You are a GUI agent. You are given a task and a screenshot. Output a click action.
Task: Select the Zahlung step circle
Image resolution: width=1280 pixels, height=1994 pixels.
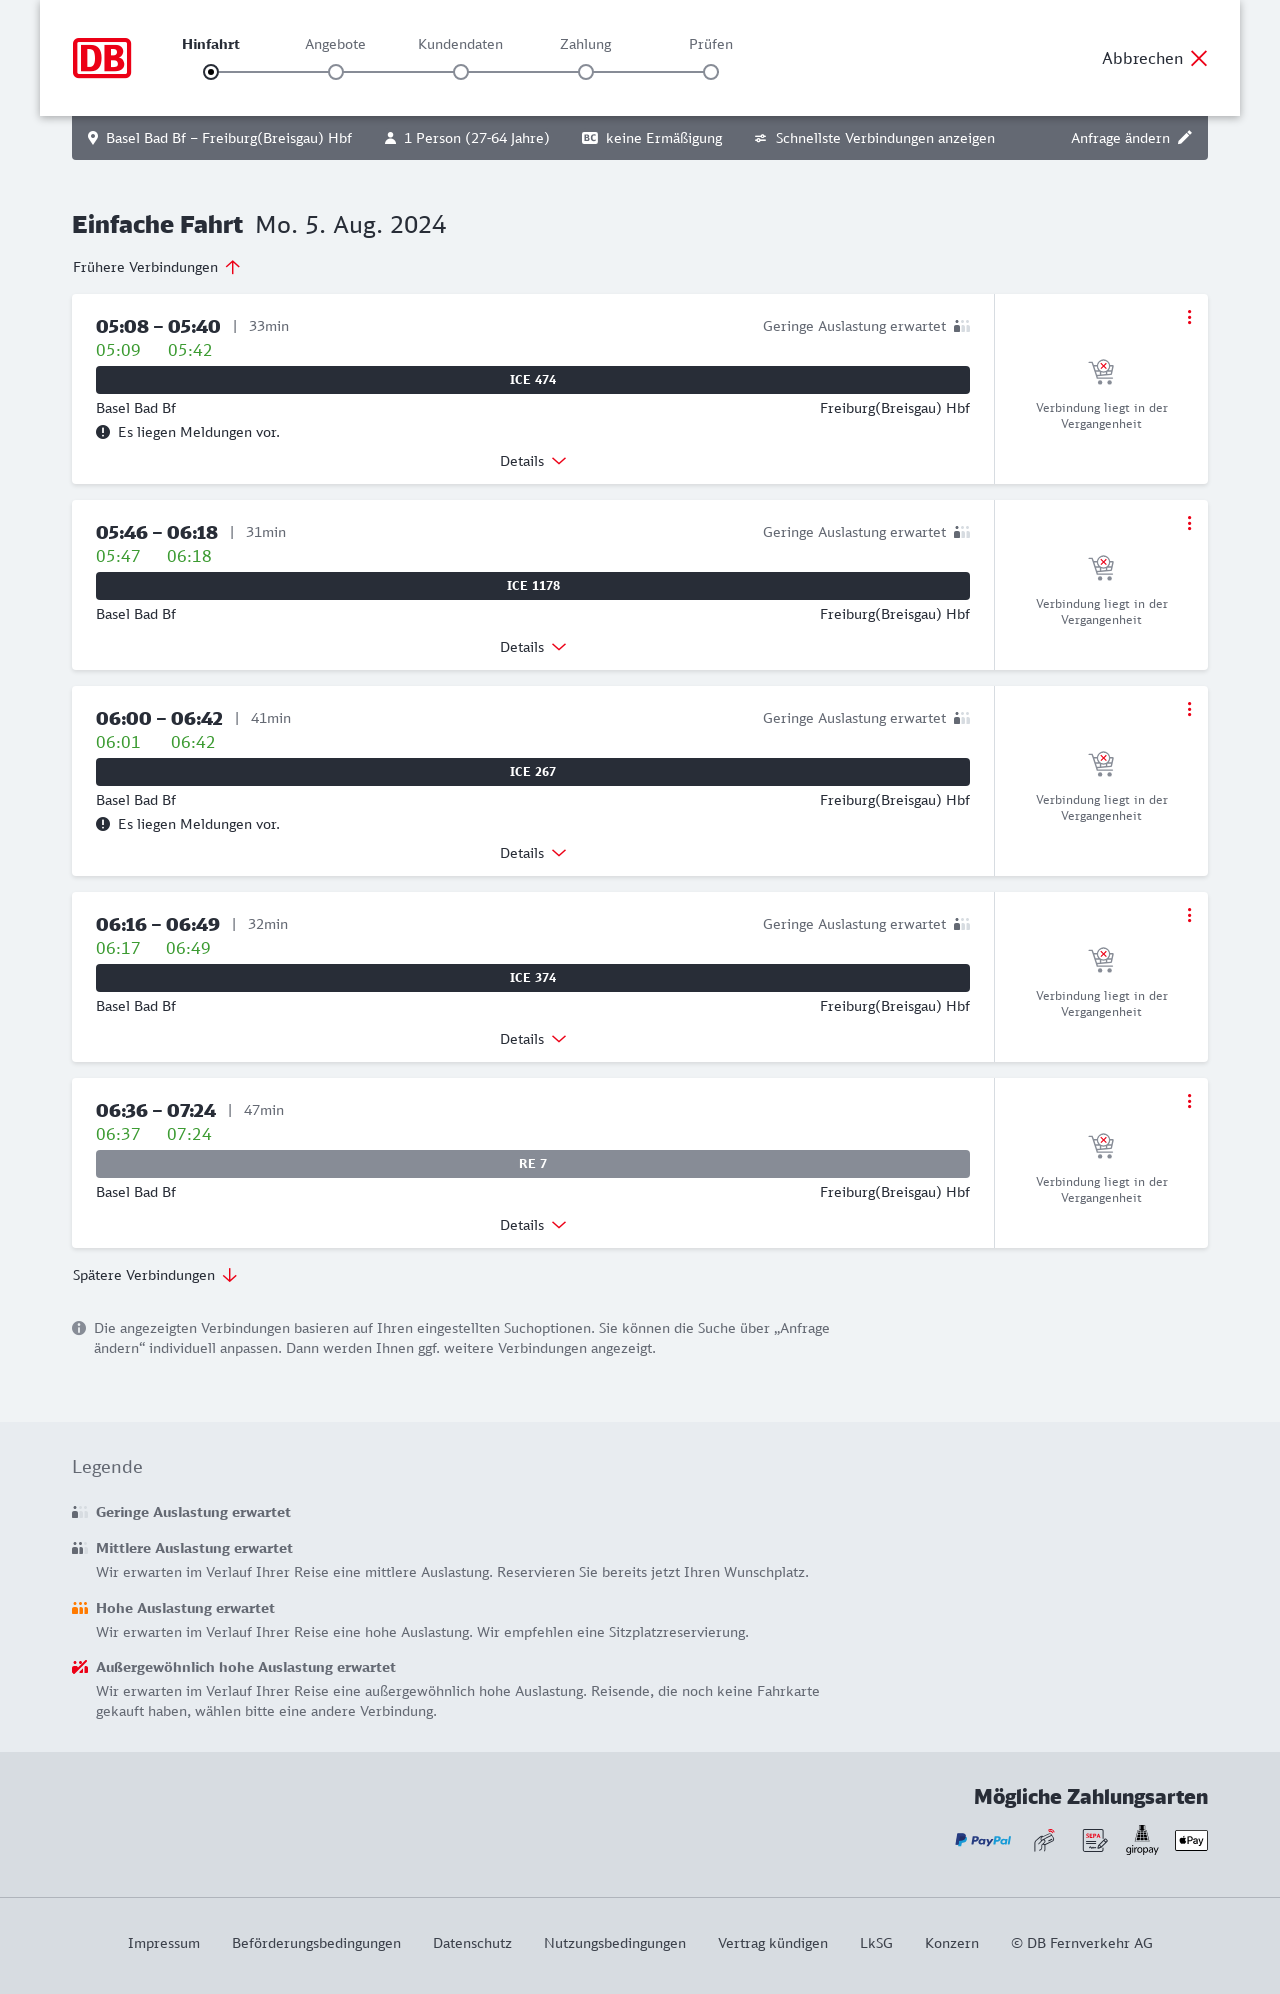coord(586,72)
